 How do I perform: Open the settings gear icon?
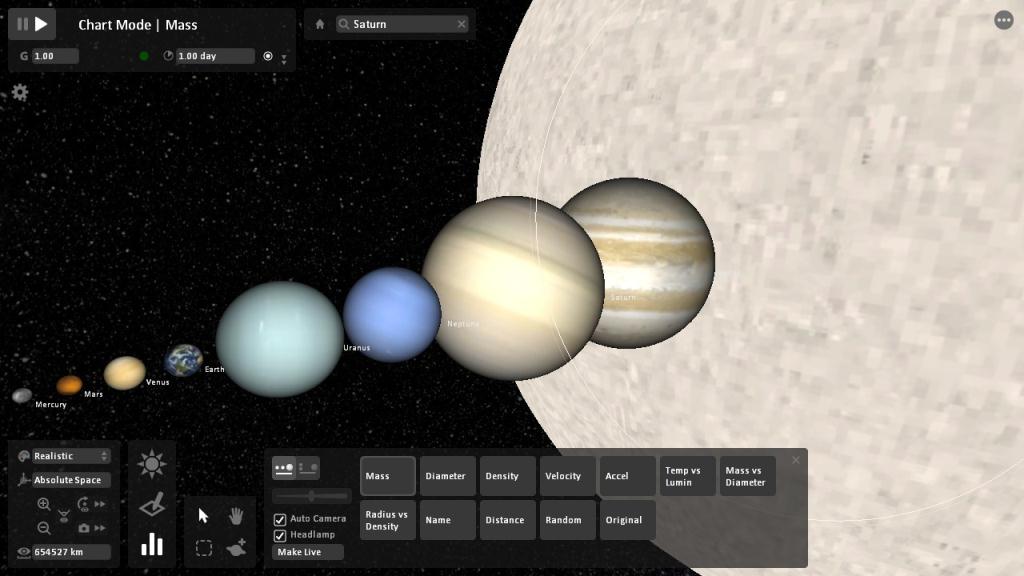click(20, 92)
